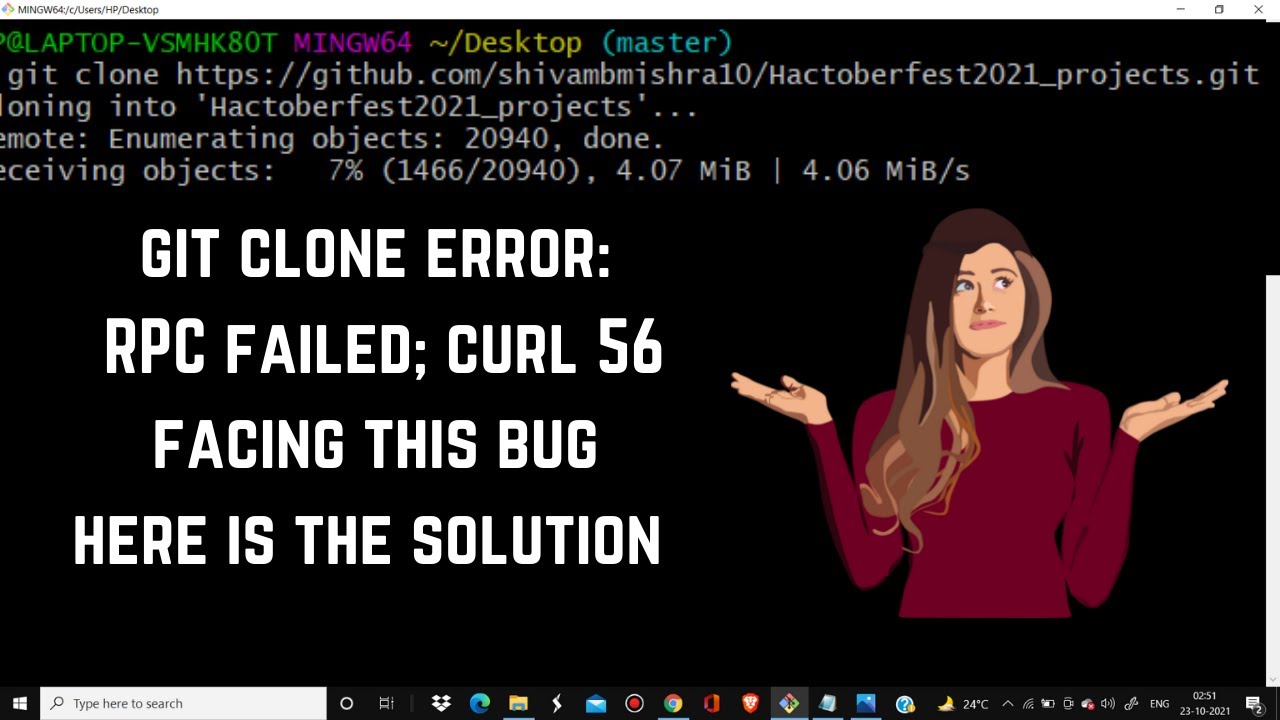
Task: Open the pen workspace tray icon
Action: 1132,703
